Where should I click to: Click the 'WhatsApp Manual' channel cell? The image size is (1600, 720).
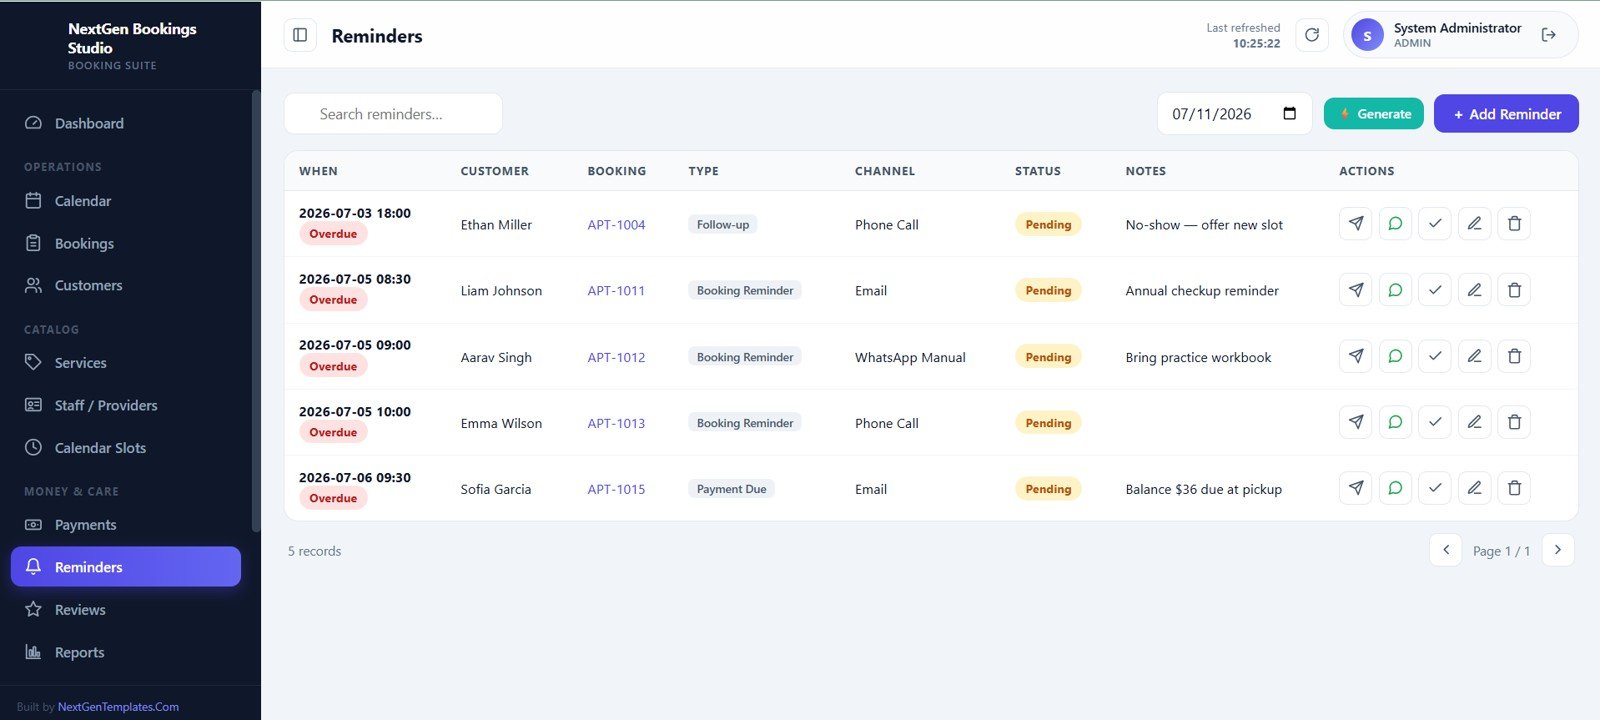[x=910, y=357]
